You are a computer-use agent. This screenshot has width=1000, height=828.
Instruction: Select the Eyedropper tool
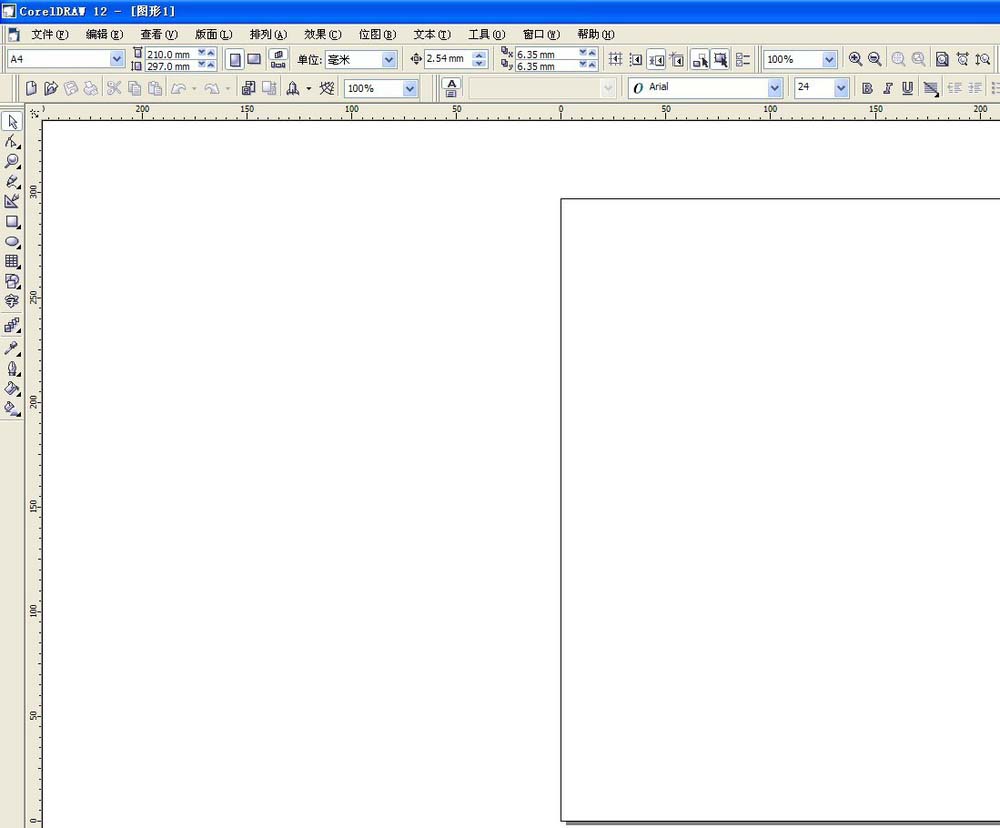tap(12, 348)
